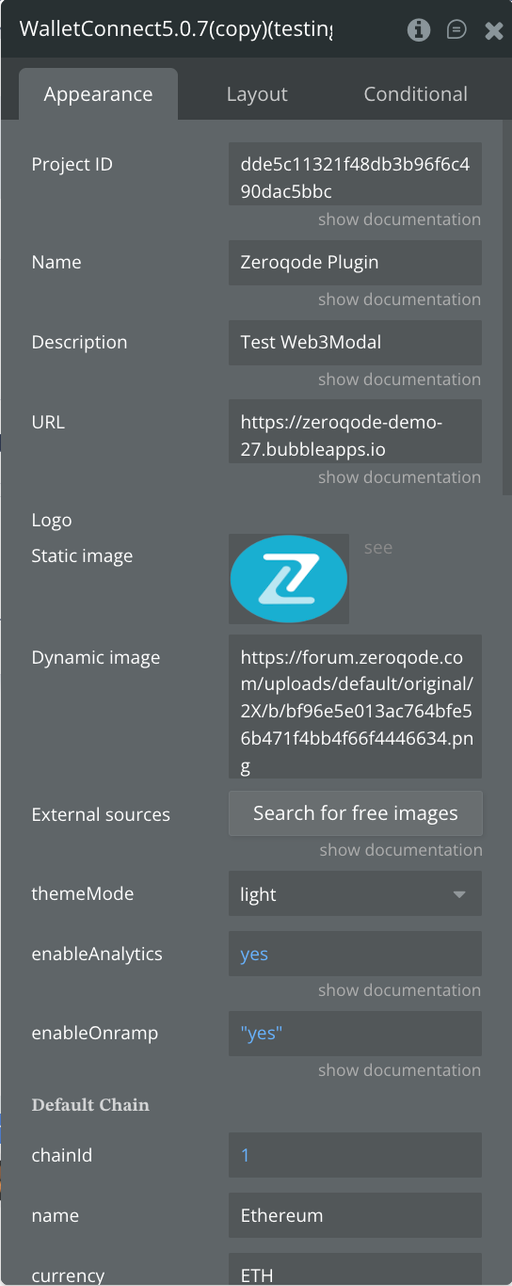Click the chainId value field
512x1286 pixels.
(x=355, y=1155)
